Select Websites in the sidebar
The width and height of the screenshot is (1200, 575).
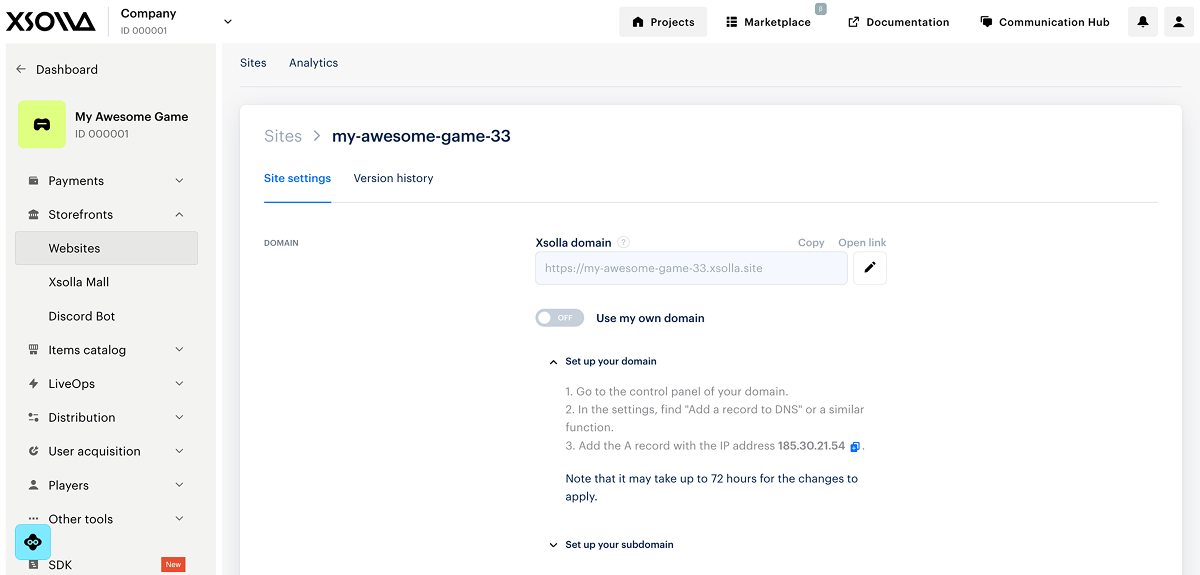[x=106, y=248]
